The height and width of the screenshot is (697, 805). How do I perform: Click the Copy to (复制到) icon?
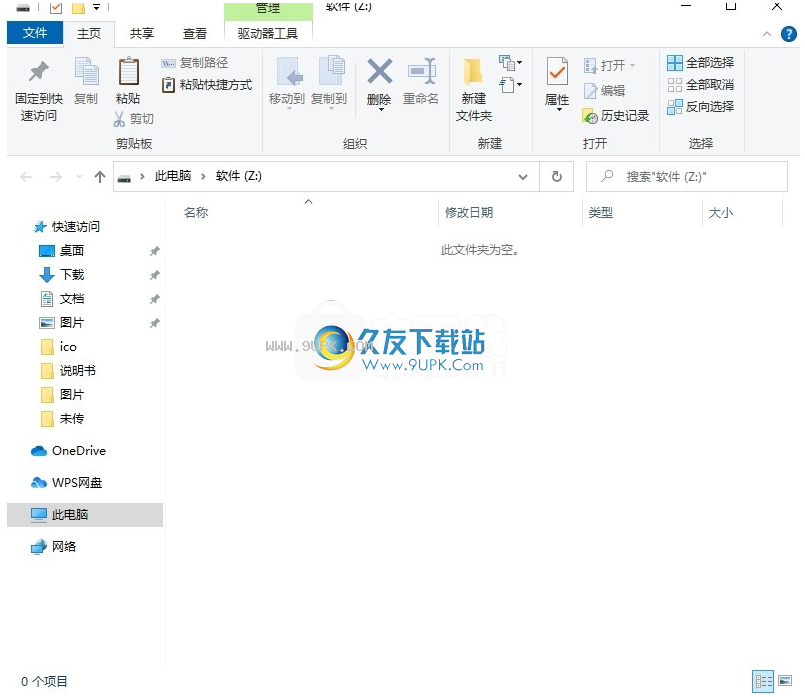coord(331,70)
